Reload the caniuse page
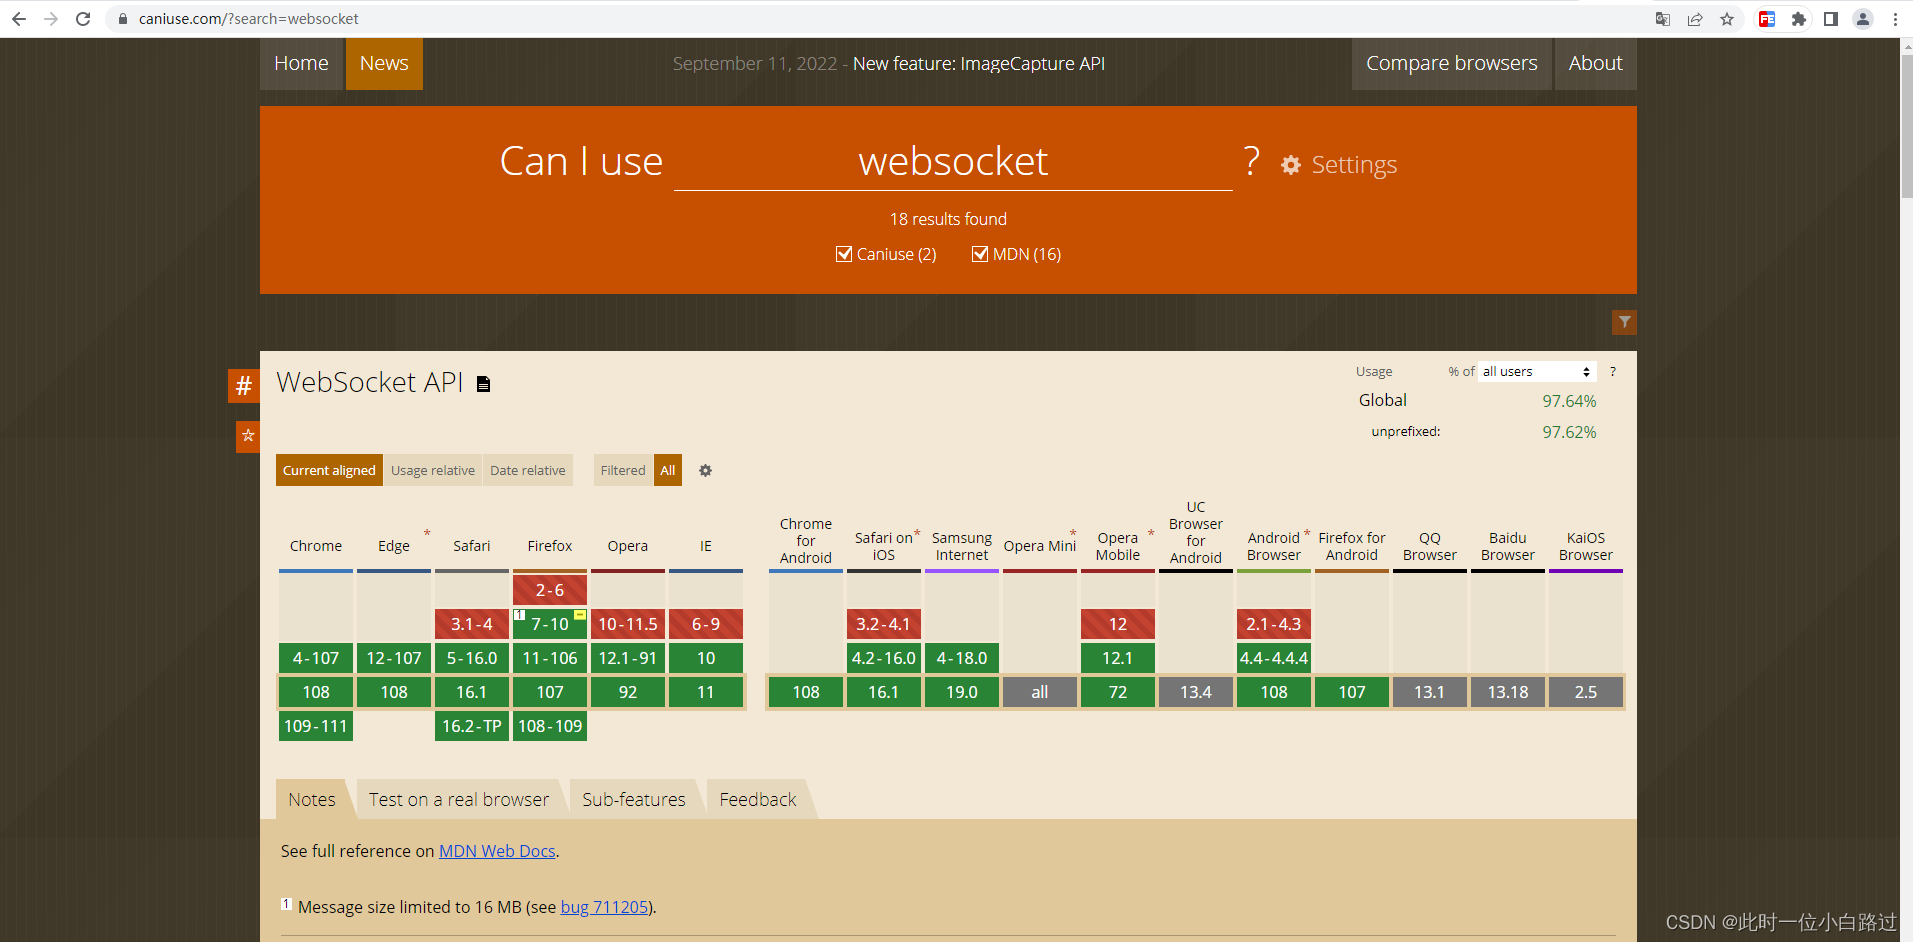This screenshot has height=942, width=1913. coord(83,19)
